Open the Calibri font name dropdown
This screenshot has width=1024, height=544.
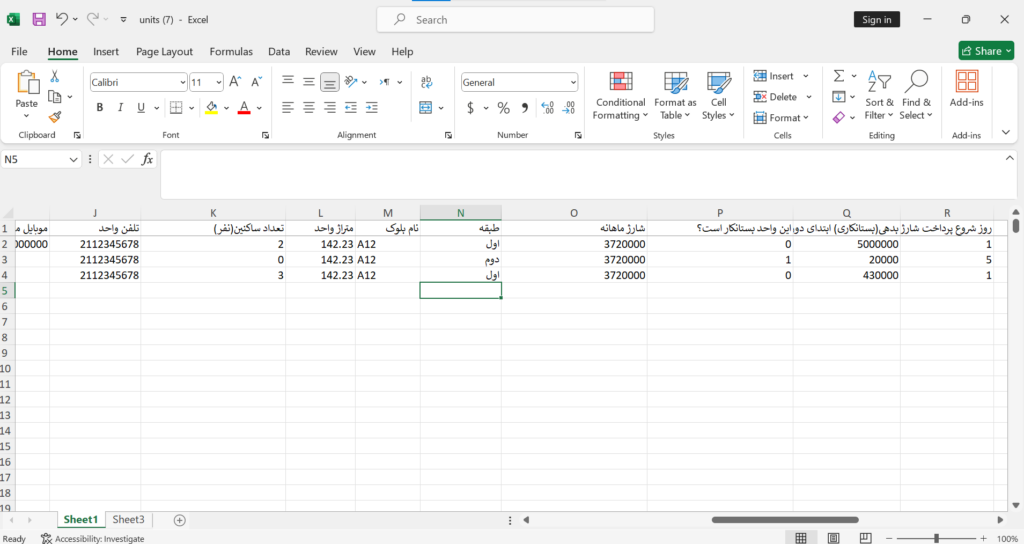pos(182,82)
